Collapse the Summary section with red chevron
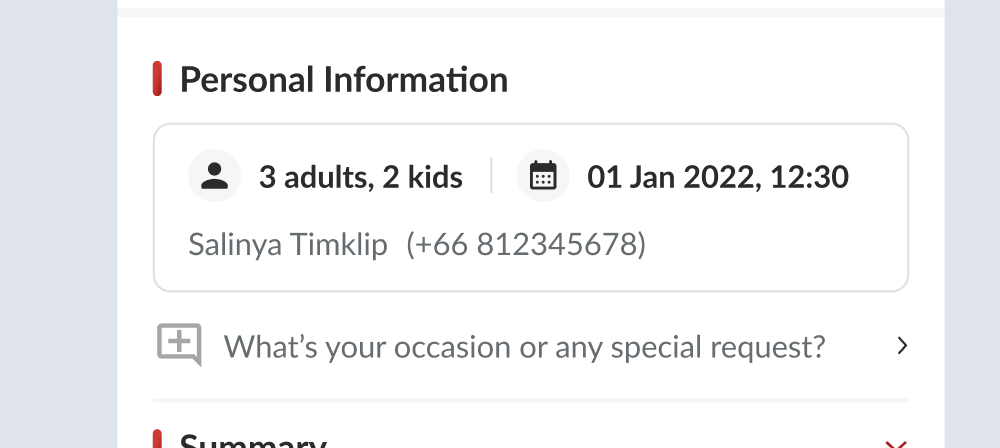 [x=896, y=443]
